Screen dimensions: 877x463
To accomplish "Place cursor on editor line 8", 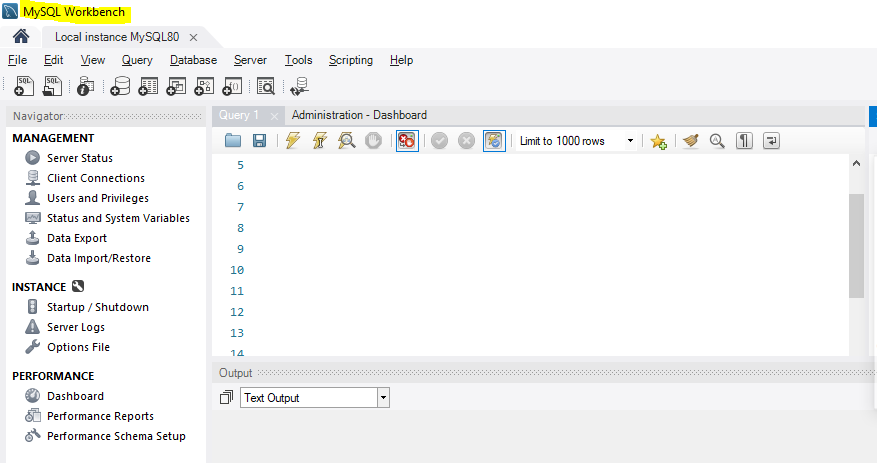I will coord(548,228).
